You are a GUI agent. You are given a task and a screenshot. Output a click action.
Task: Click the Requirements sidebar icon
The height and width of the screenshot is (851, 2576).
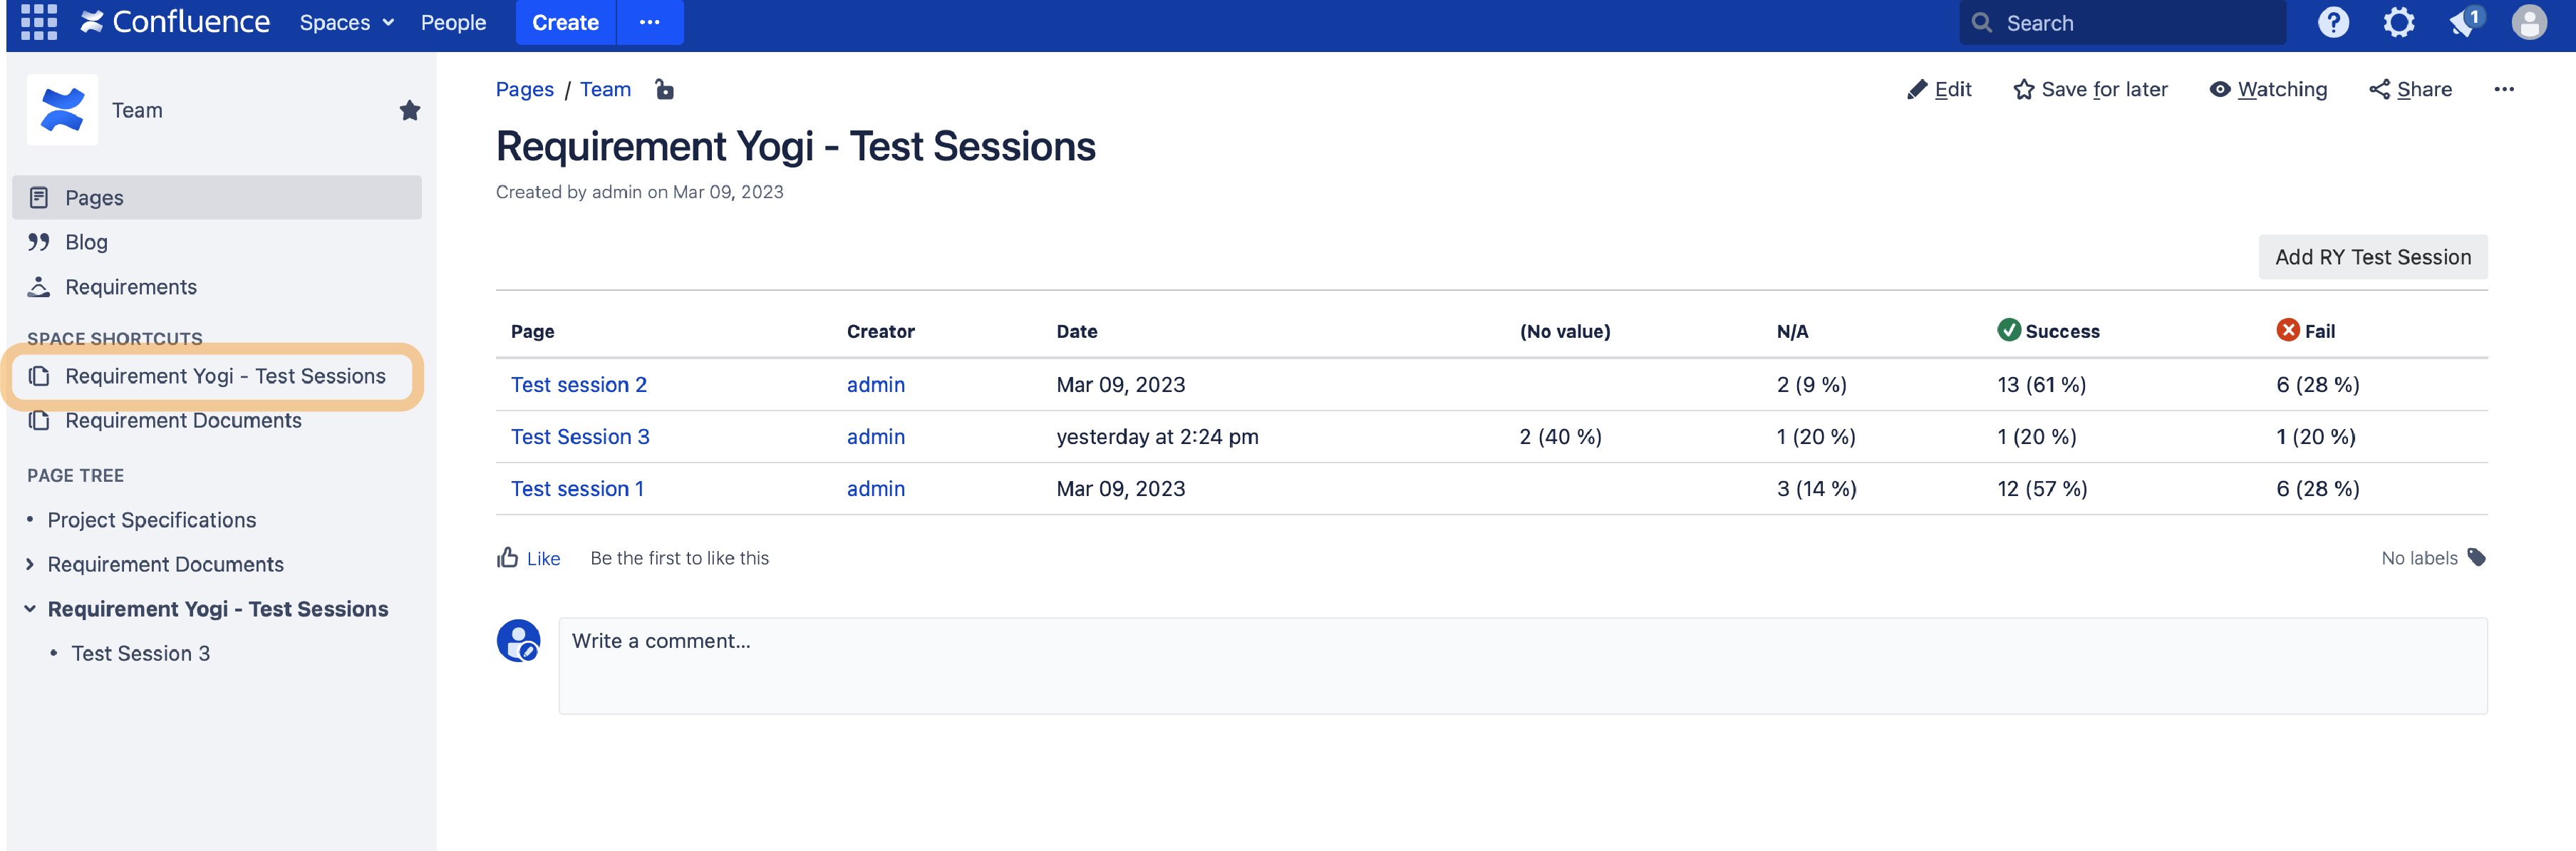tap(38, 287)
